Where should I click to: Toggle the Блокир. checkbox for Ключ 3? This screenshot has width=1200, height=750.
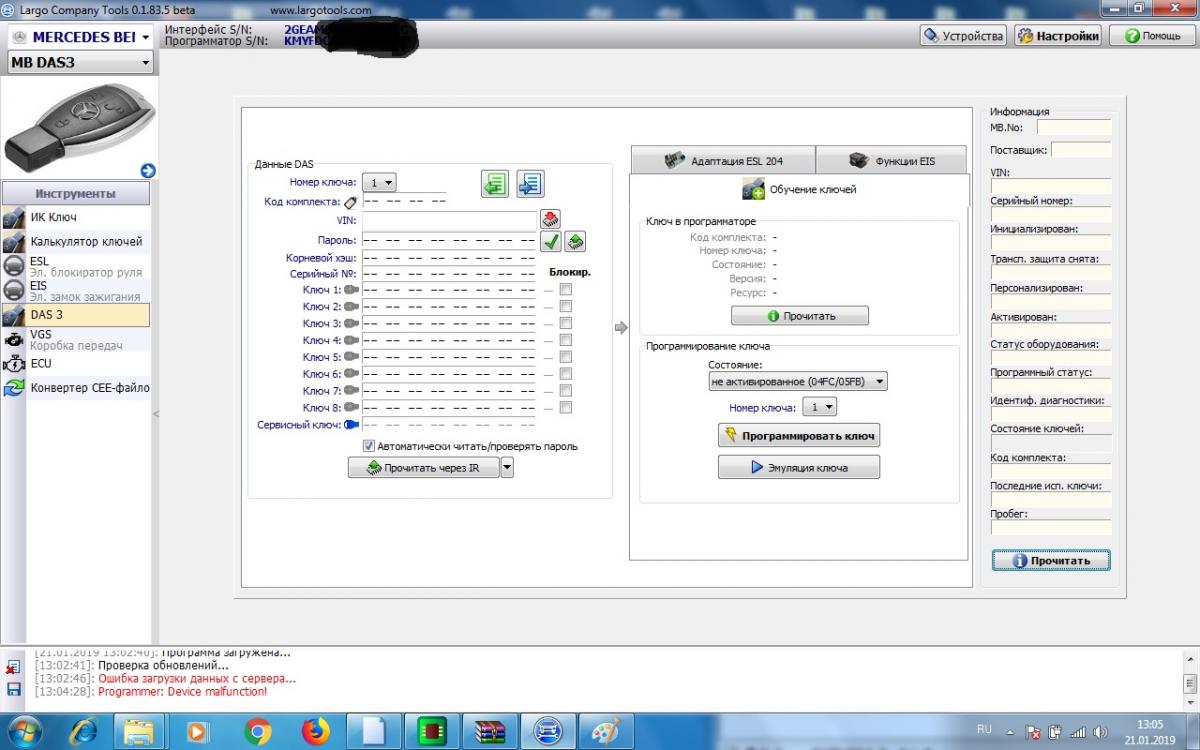[x=566, y=323]
